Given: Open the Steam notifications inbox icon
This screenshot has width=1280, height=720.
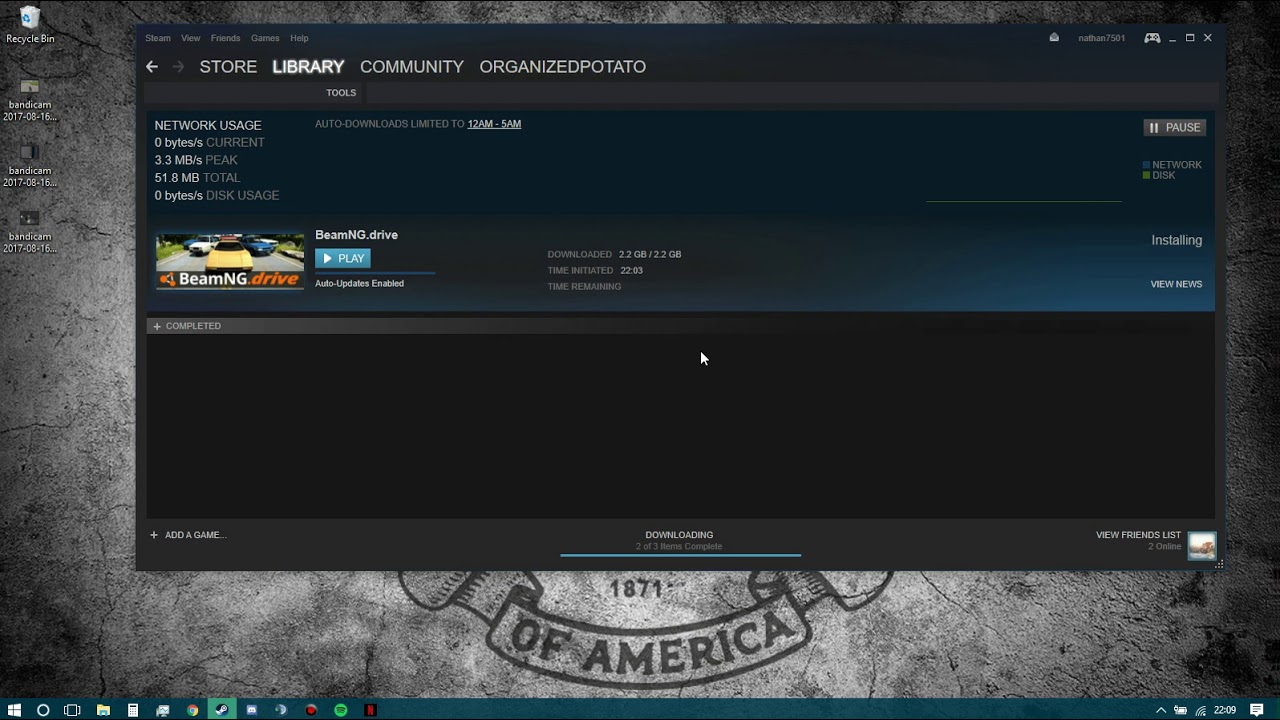Looking at the screenshot, I should tap(1054, 38).
